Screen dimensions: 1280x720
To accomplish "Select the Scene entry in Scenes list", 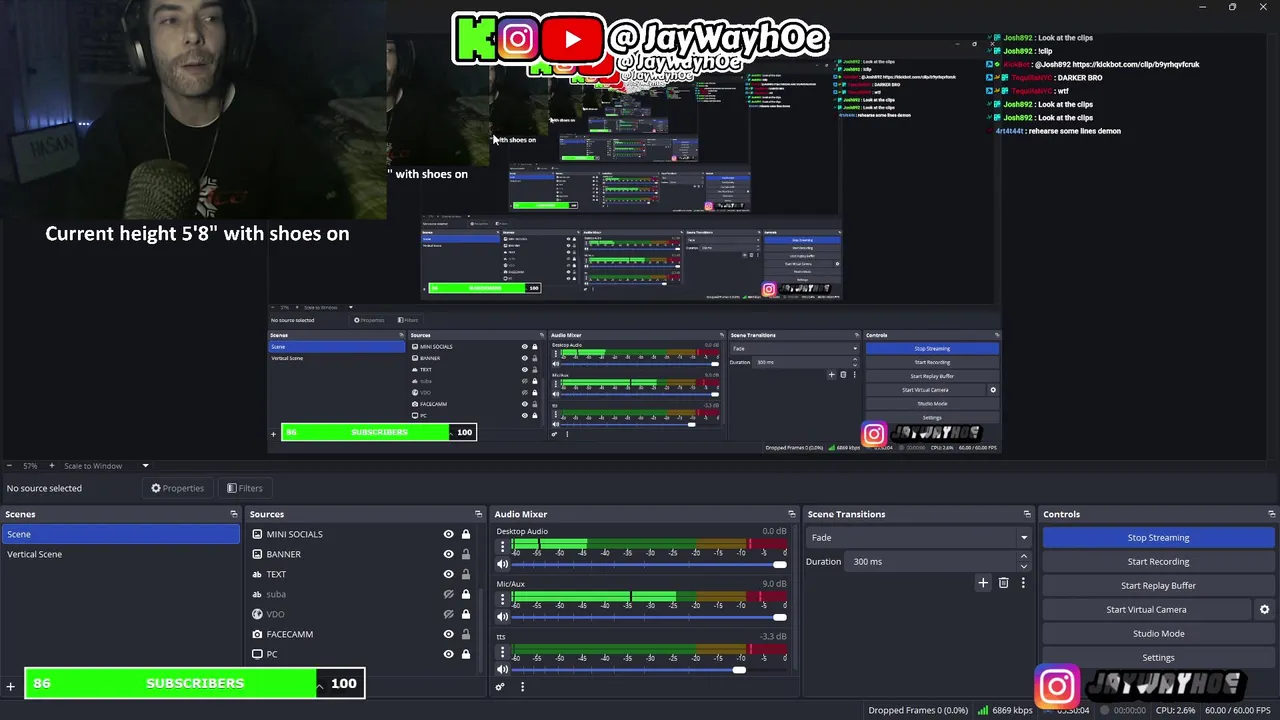I will (x=120, y=534).
